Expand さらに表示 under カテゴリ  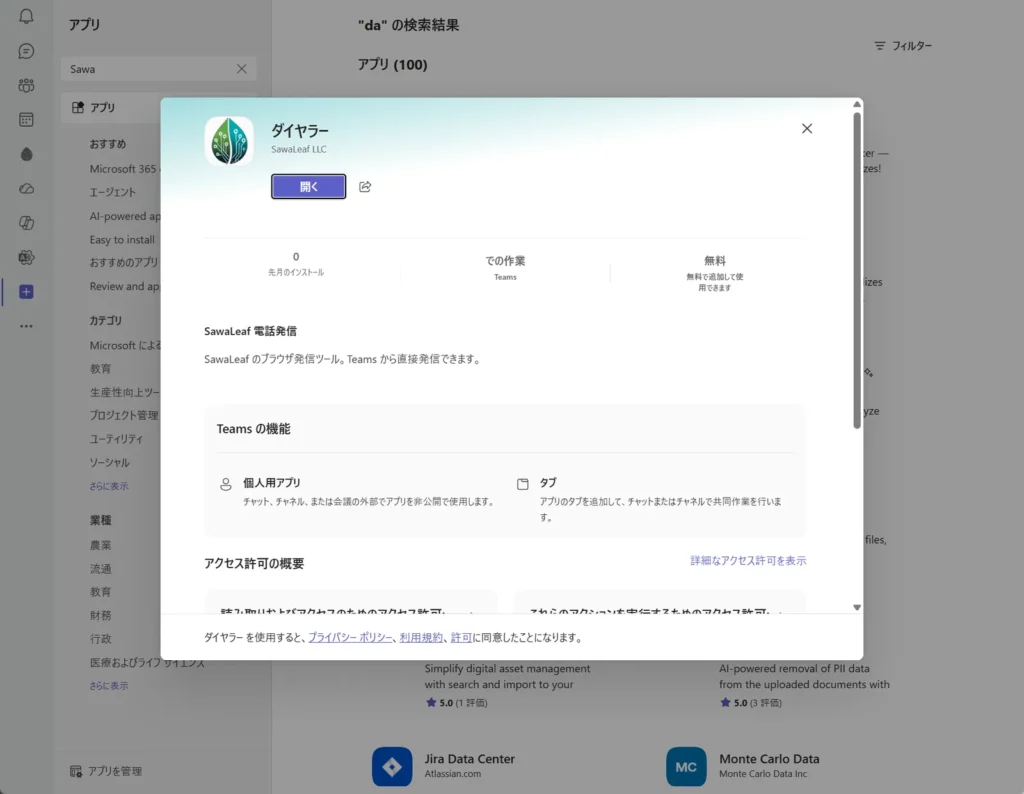(x=108, y=486)
